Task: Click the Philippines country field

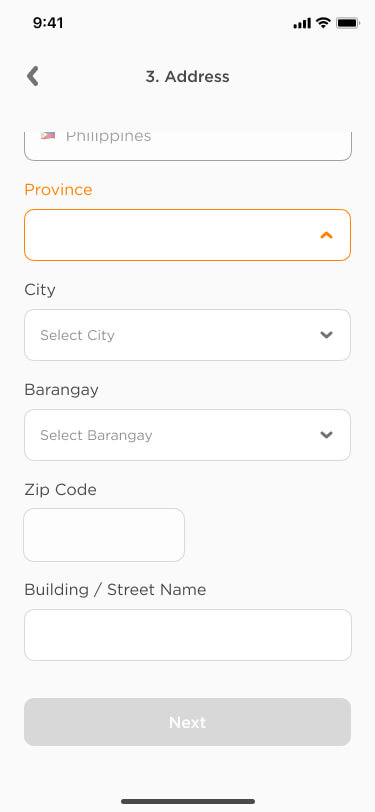Action: (188, 145)
